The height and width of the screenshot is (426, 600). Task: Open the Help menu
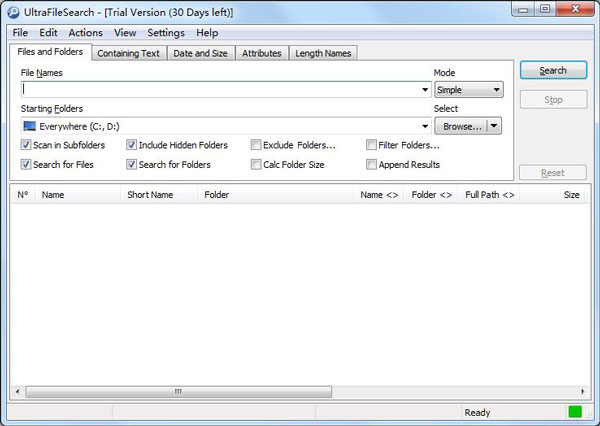pyautogui.click(x=207, y=33)
